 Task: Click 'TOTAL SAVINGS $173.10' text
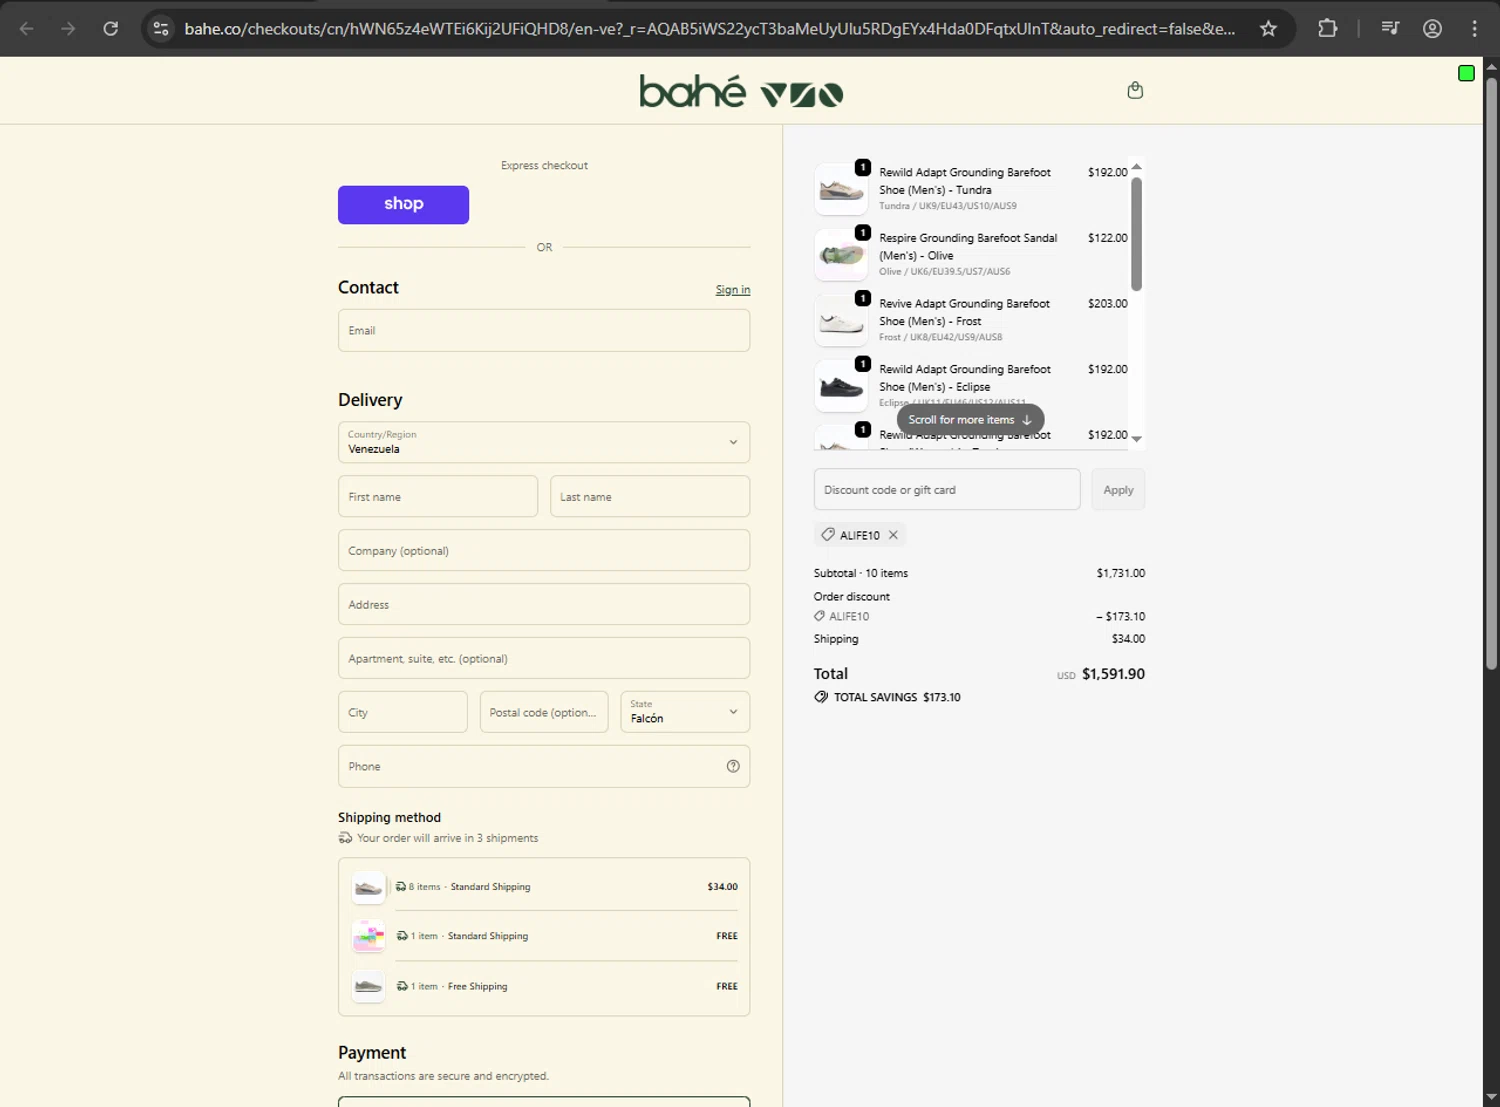[897, 697]
